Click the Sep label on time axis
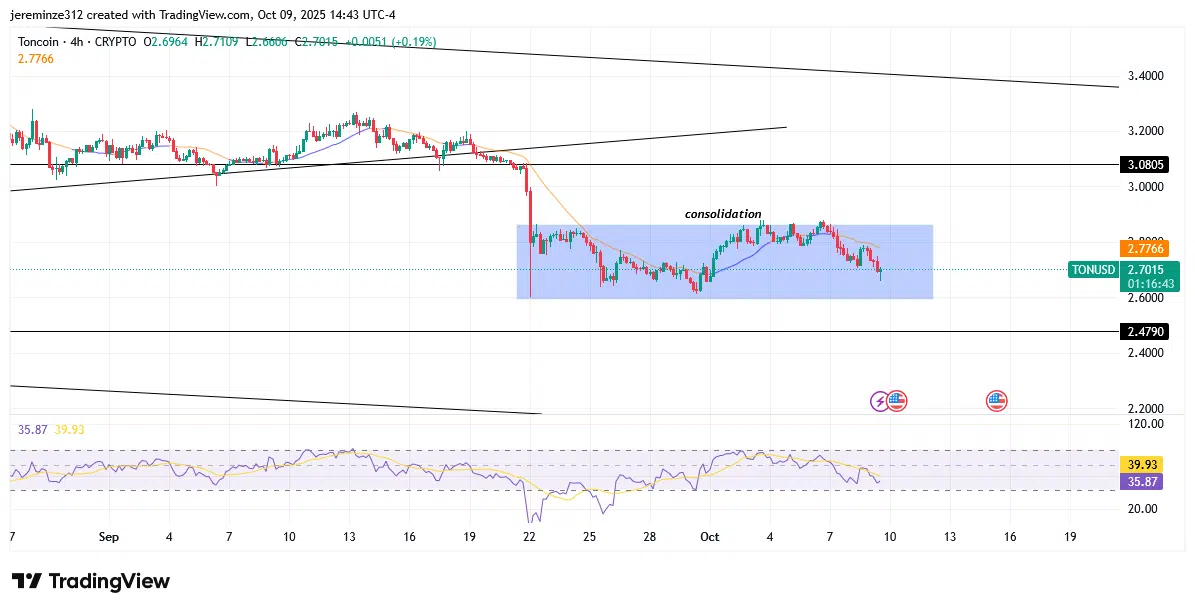The height and width of the screenshot is (611, 1195). (x=109, y=537)
